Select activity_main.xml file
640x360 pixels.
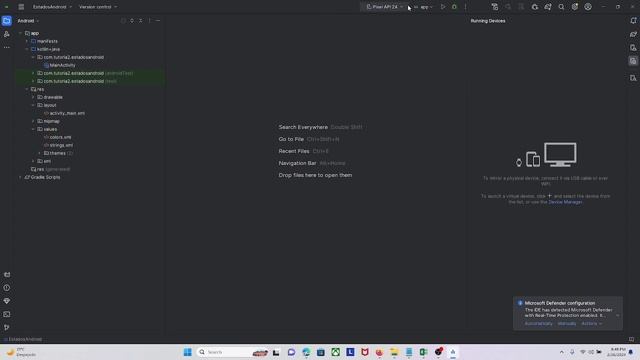click(67, 113)
